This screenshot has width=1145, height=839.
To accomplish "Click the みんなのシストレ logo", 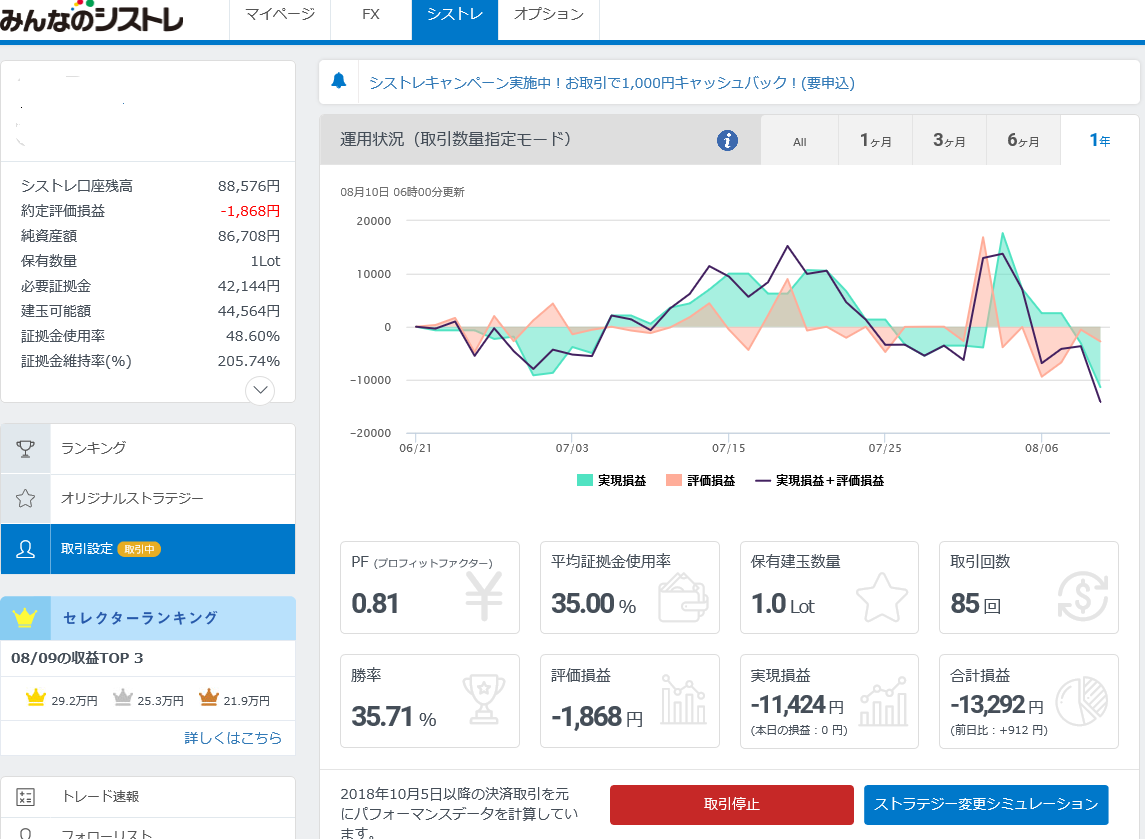I will [x=92, y=18].
